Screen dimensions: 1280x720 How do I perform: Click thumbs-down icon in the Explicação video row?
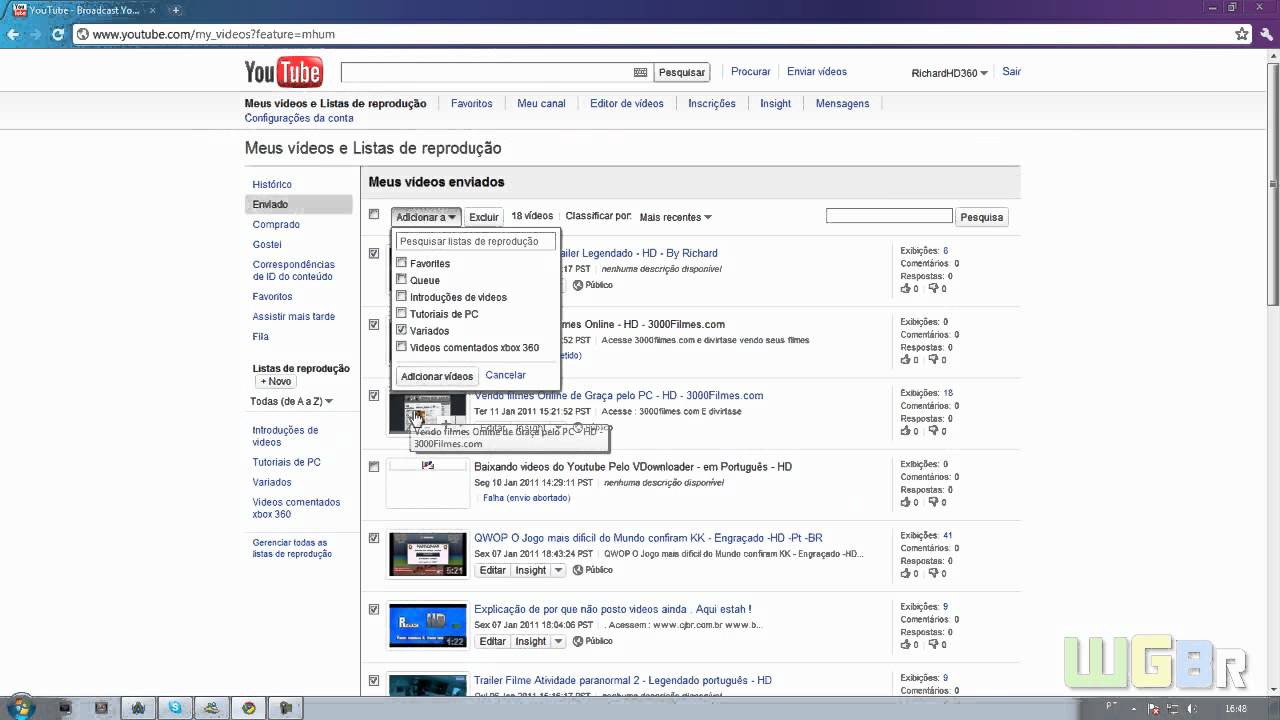point(933,644)
